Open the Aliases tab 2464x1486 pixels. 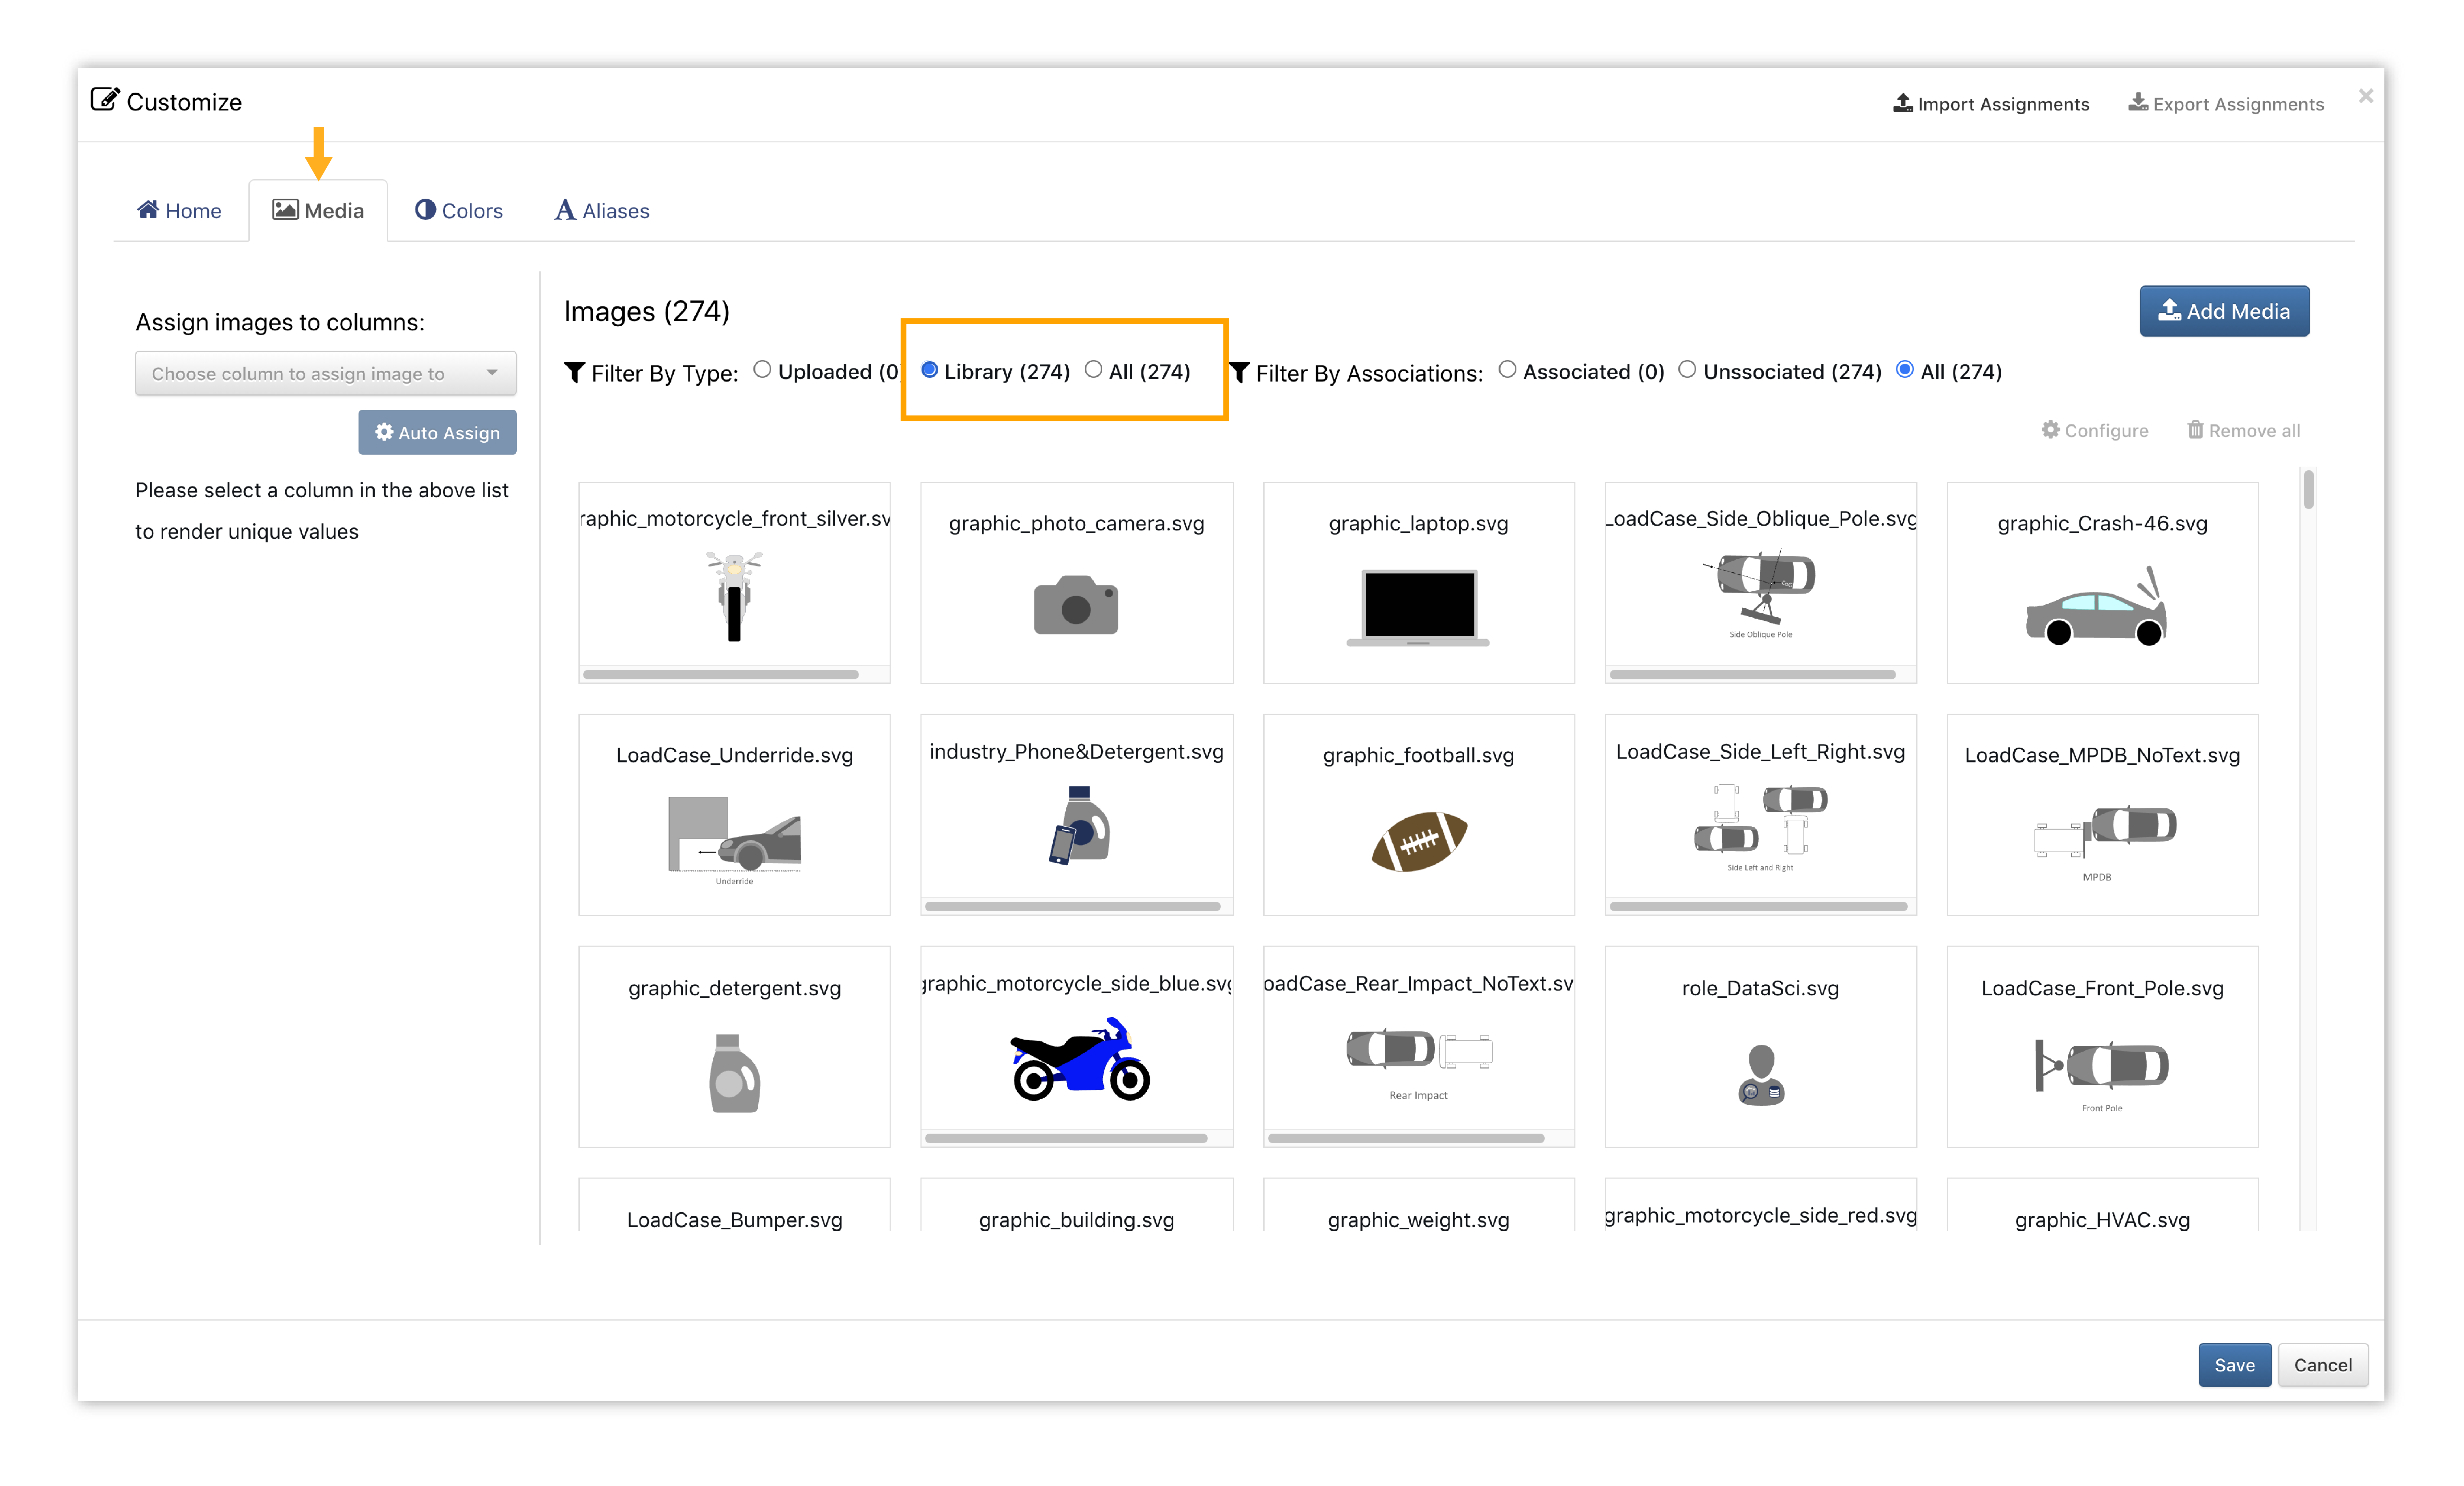pos(602,210)
